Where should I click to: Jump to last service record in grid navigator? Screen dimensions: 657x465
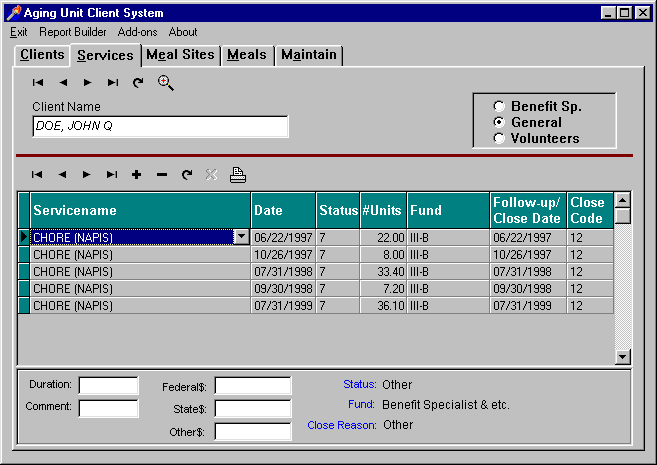point(112,175)
